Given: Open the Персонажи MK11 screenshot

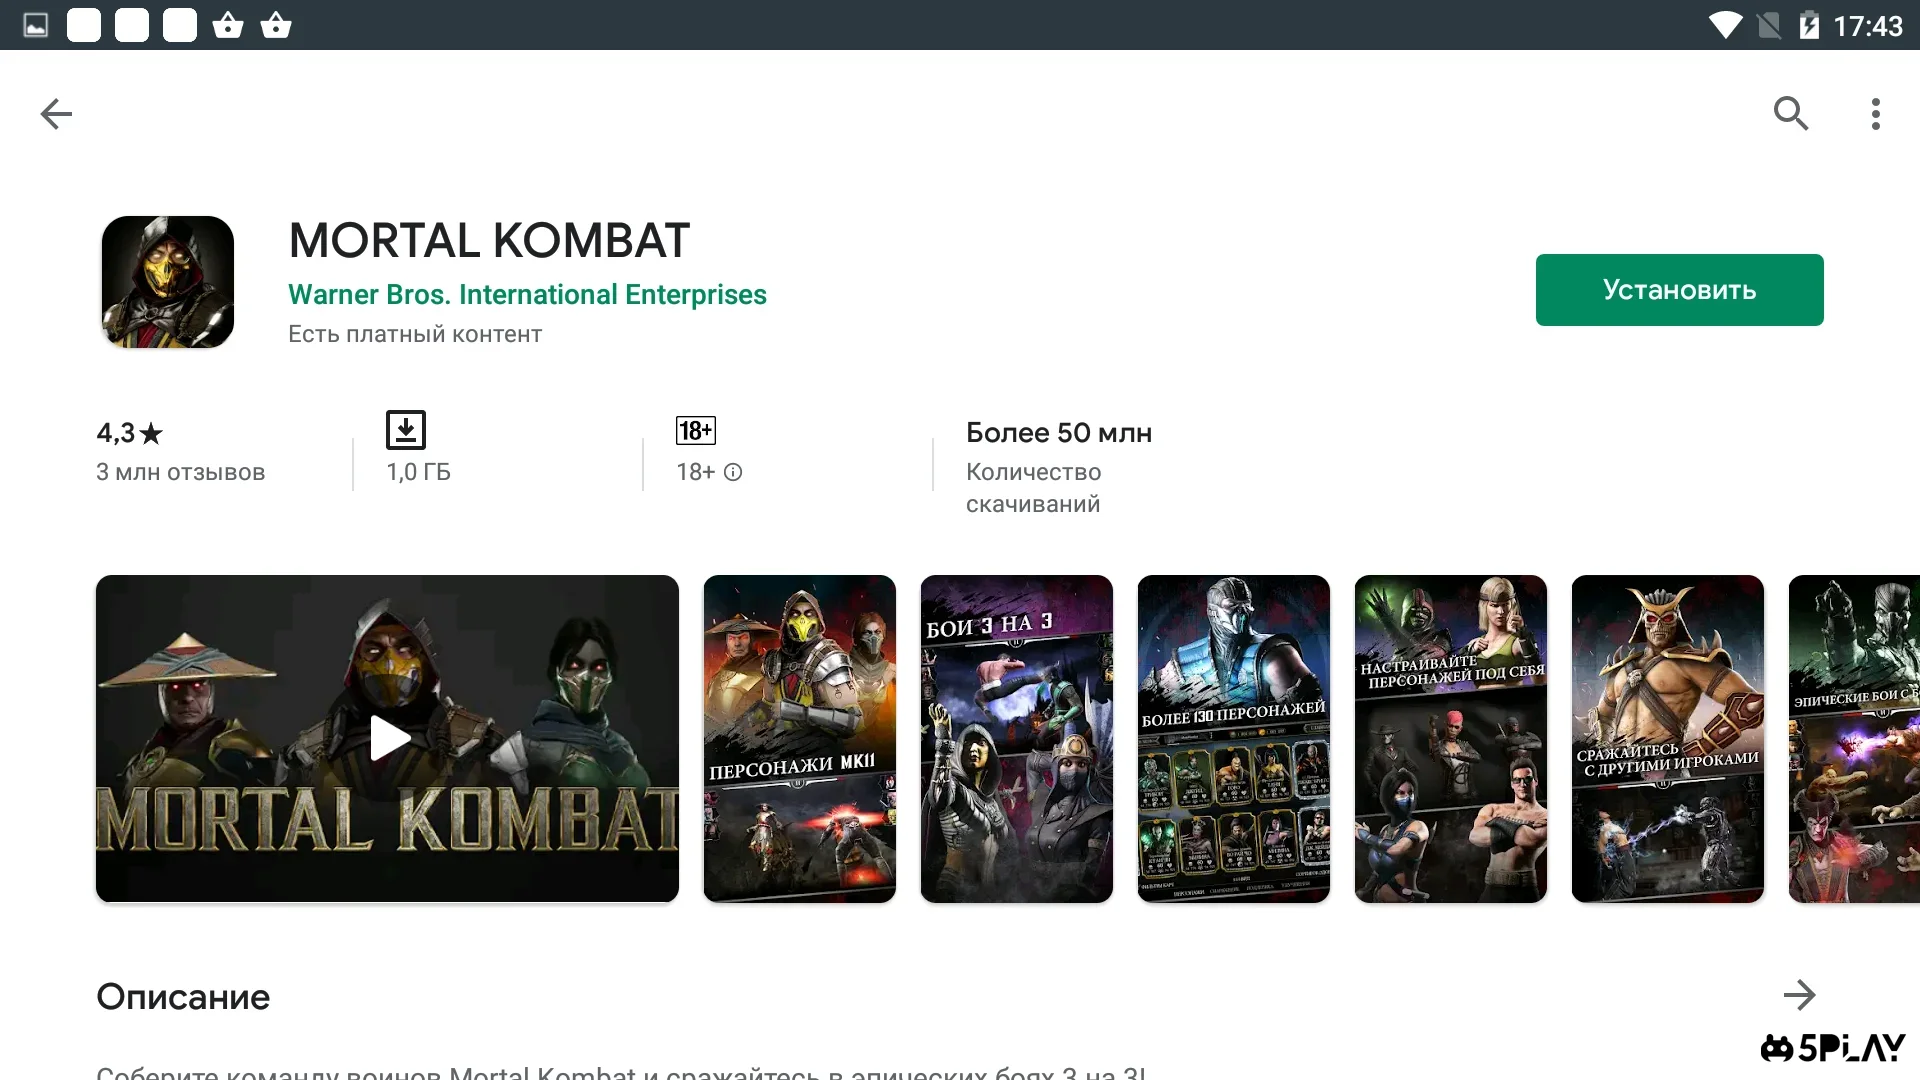Looking at the screenshot, I should pos(799,738).
